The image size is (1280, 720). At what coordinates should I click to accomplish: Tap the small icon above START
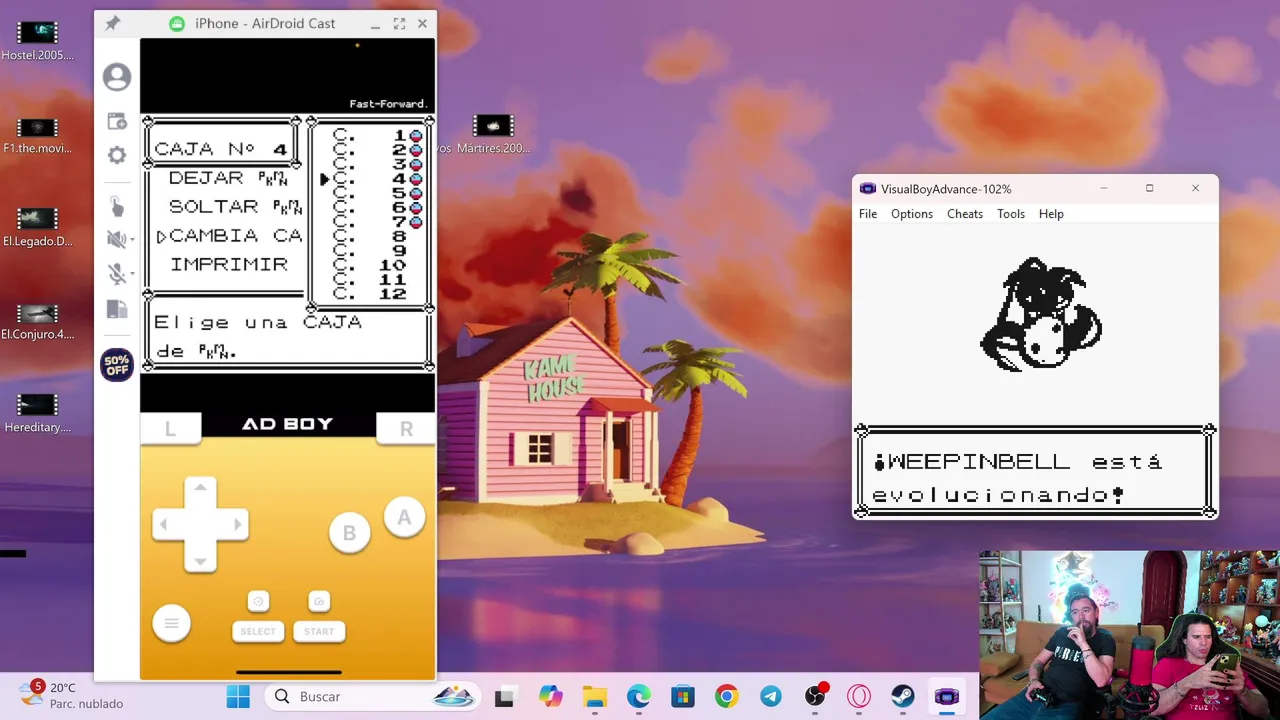[319, 601]
